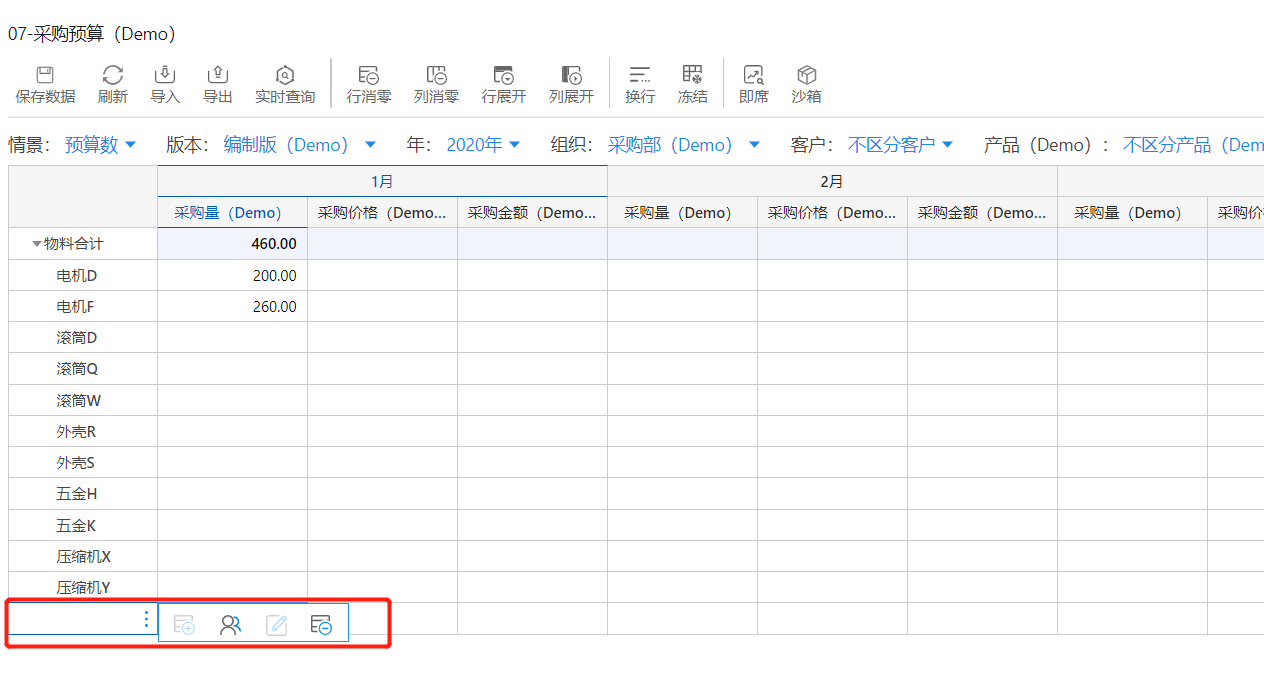The width and height of the screenshot is (1264, 677).
Task: Open 实时查询 real-time query
Action: coord(285,76)
